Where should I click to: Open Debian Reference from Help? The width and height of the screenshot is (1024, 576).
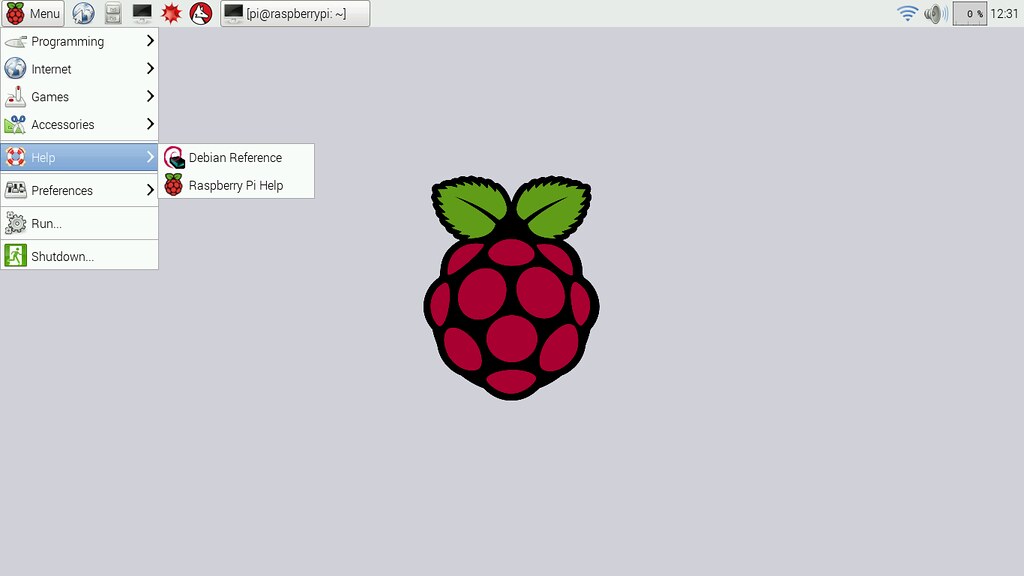235,158
